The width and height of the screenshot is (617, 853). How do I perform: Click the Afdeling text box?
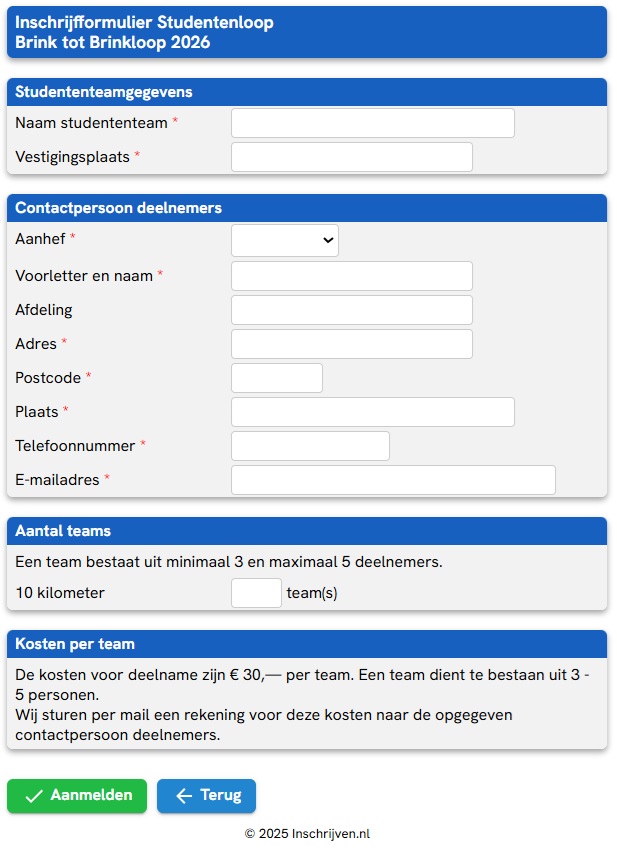[x=351, y=310]
